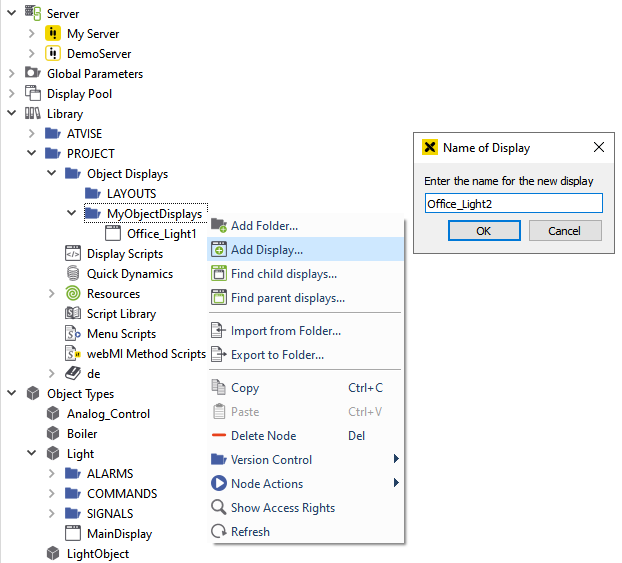Cancel the Name of Display dialog
622x563 pixels.
563,231
